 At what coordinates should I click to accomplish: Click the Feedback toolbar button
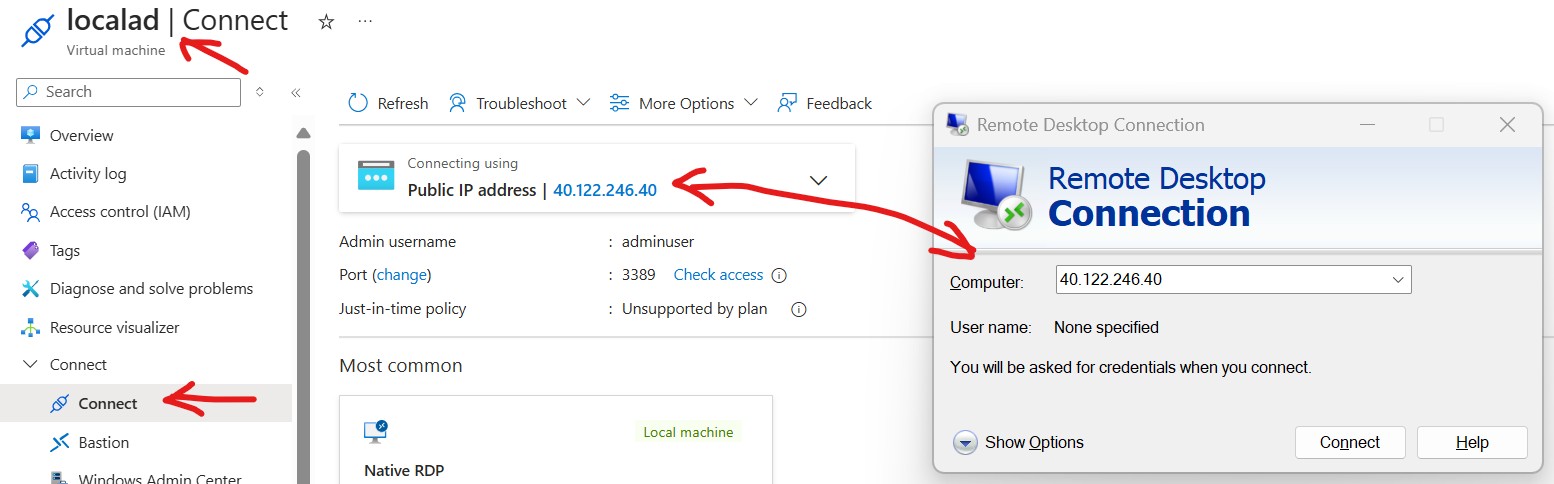click(825, 103)
